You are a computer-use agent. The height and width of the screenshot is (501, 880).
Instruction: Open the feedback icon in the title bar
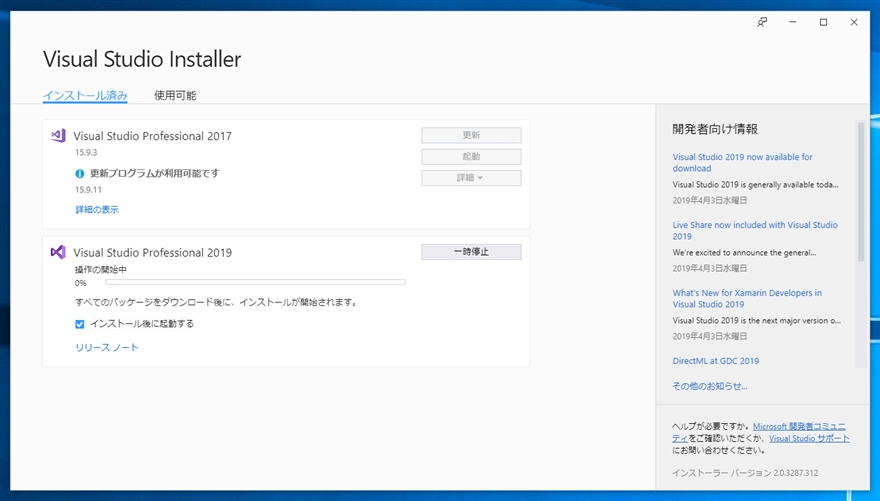click(x=762, y=22)
